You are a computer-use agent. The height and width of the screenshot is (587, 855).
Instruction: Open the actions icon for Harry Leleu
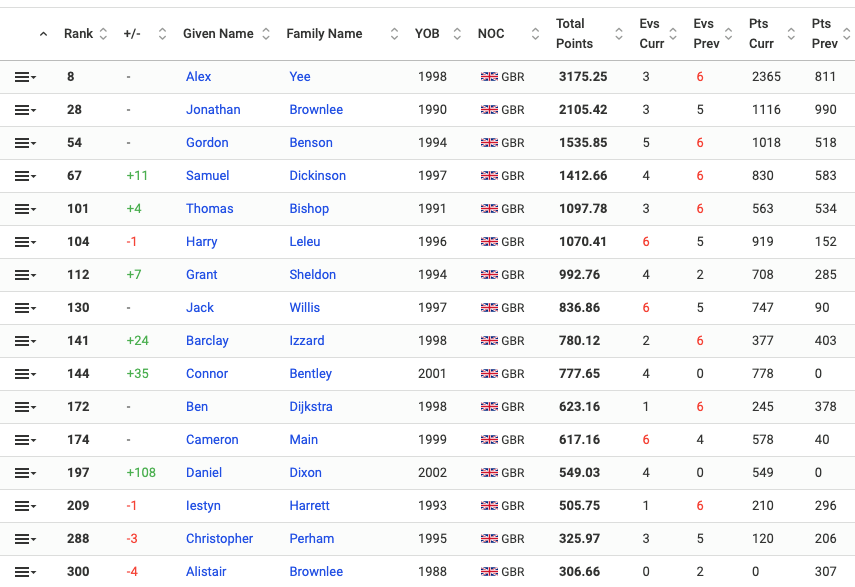point(24,241)
